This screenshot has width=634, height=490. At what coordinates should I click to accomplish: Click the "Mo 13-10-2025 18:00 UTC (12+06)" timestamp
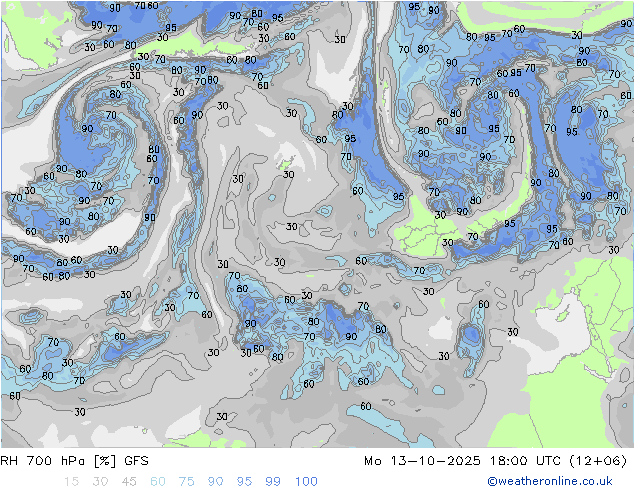496,461
